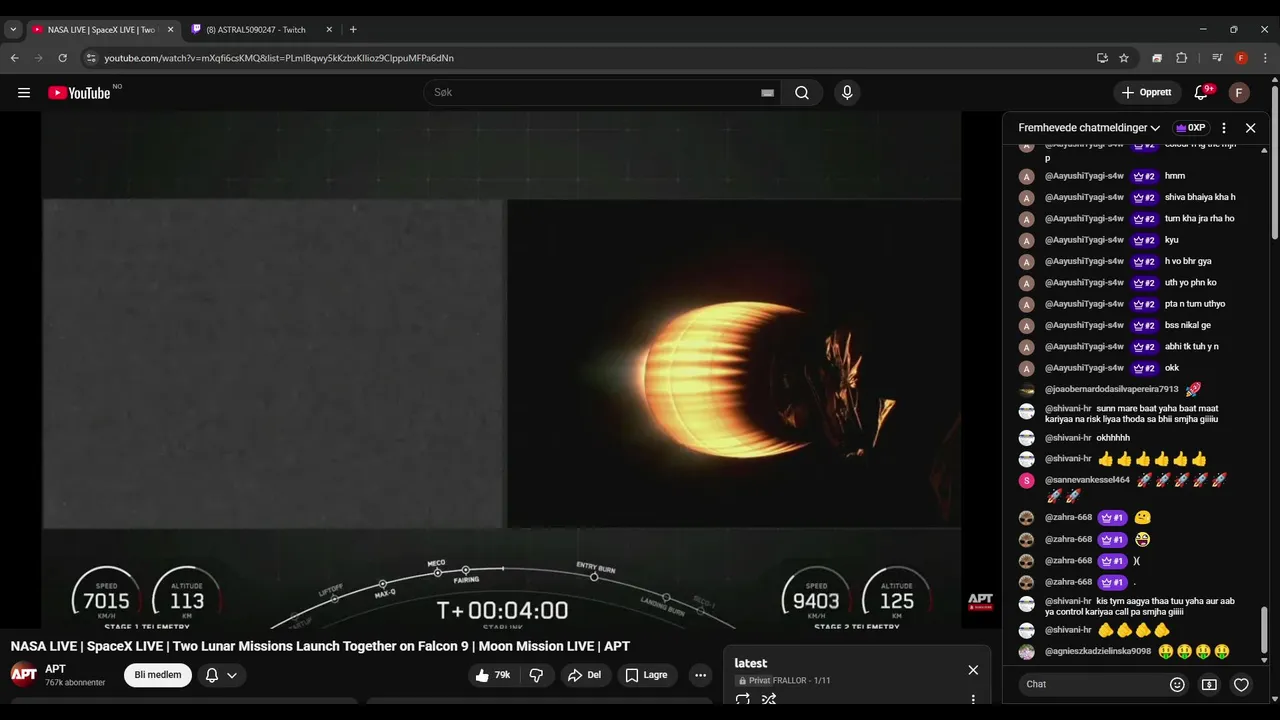Image resolution: width=1280 pixels, height=720 pixels.
Task: Go back in browser history
Action: point(15,58)
